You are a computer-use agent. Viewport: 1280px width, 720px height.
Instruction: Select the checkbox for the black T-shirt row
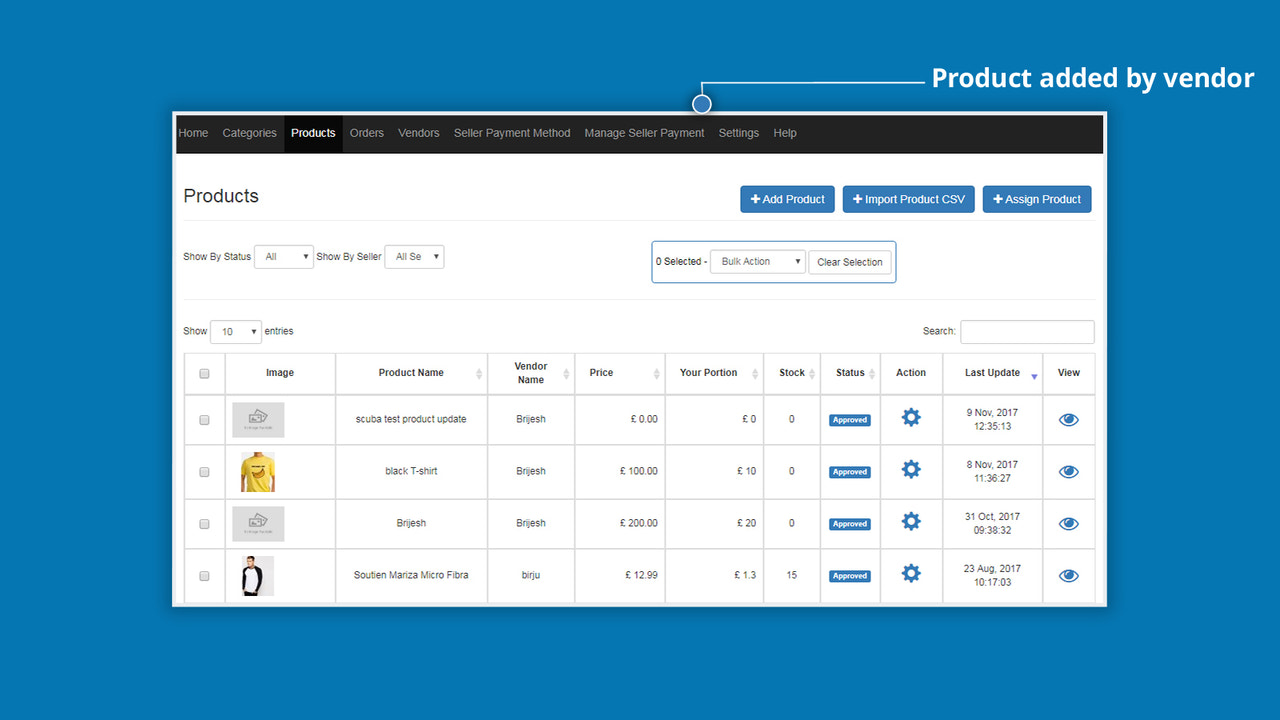[x=204, y=471]
